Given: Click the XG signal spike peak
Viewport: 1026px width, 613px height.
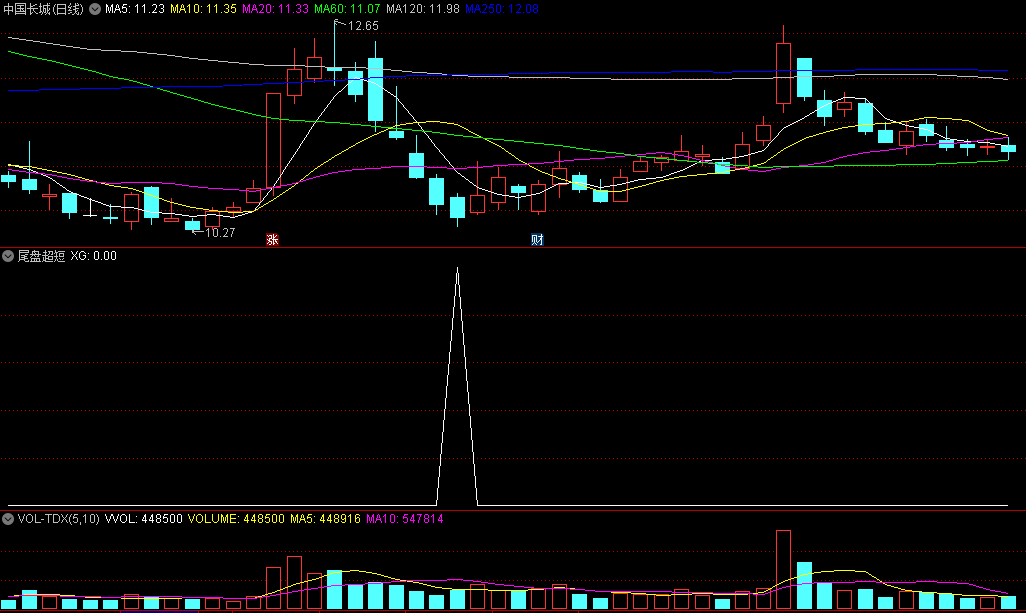Looking at the screenshot, I should point(457,268).
